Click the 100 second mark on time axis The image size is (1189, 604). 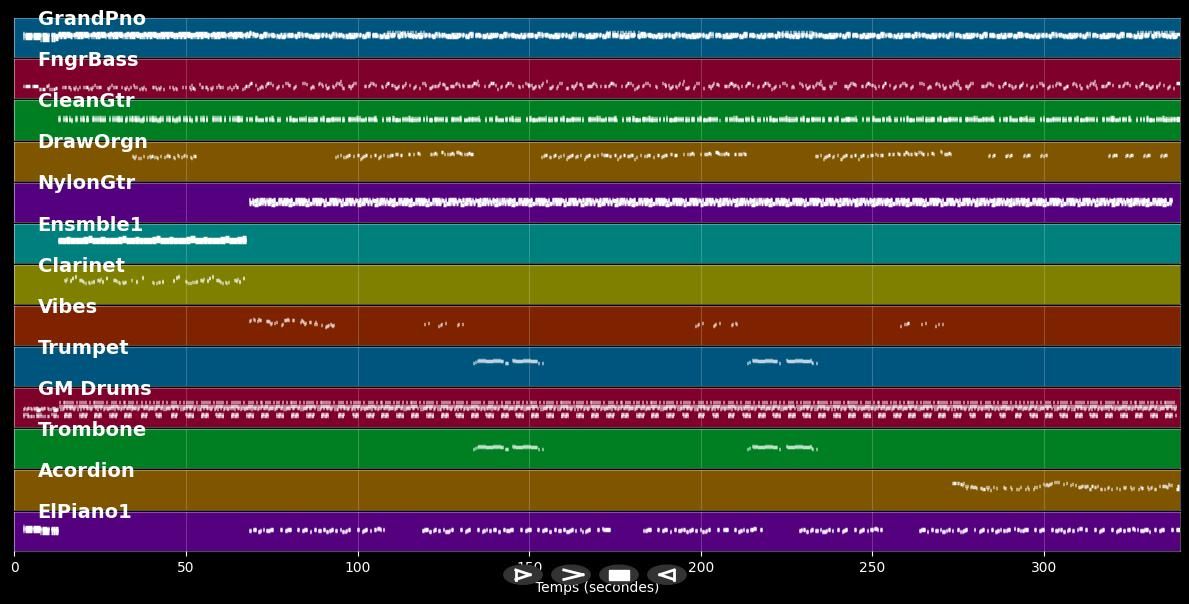357,568
